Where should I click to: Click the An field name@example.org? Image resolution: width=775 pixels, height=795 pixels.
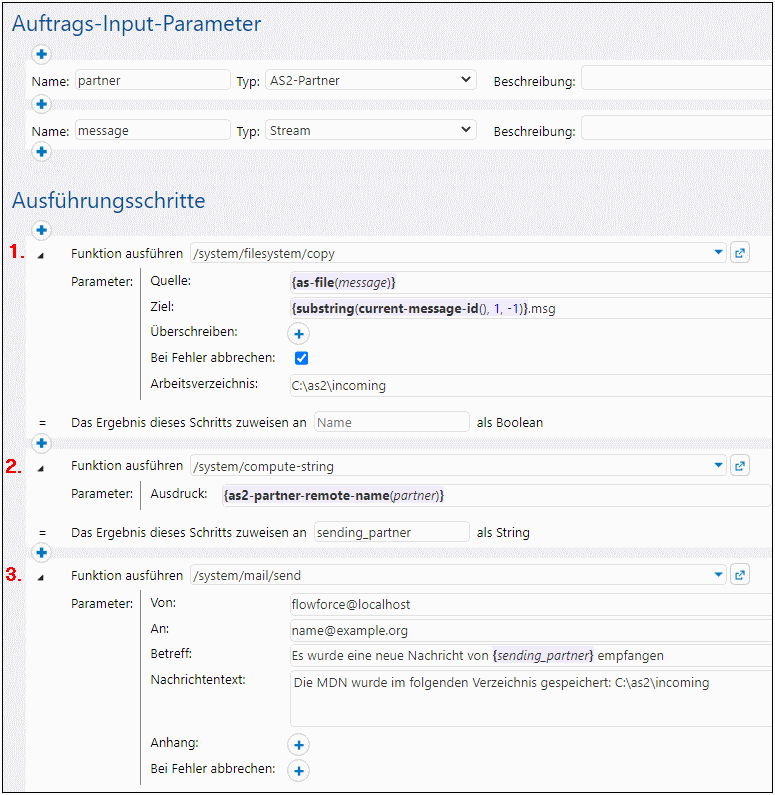(530, 630)
